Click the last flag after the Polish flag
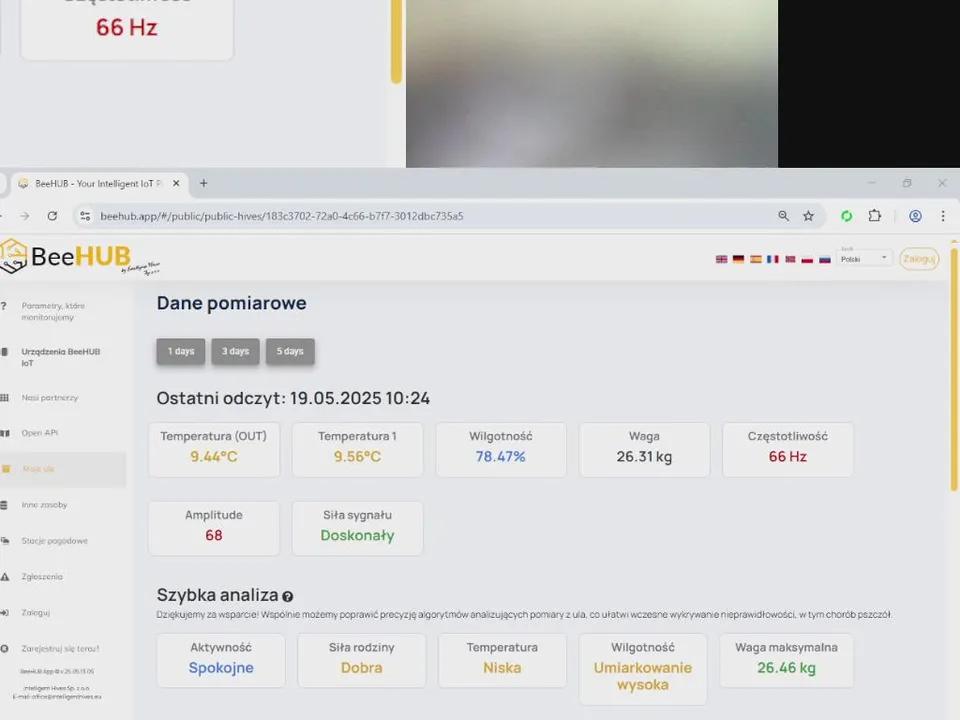The image size is (960, 720). click(x=825, y=260)
